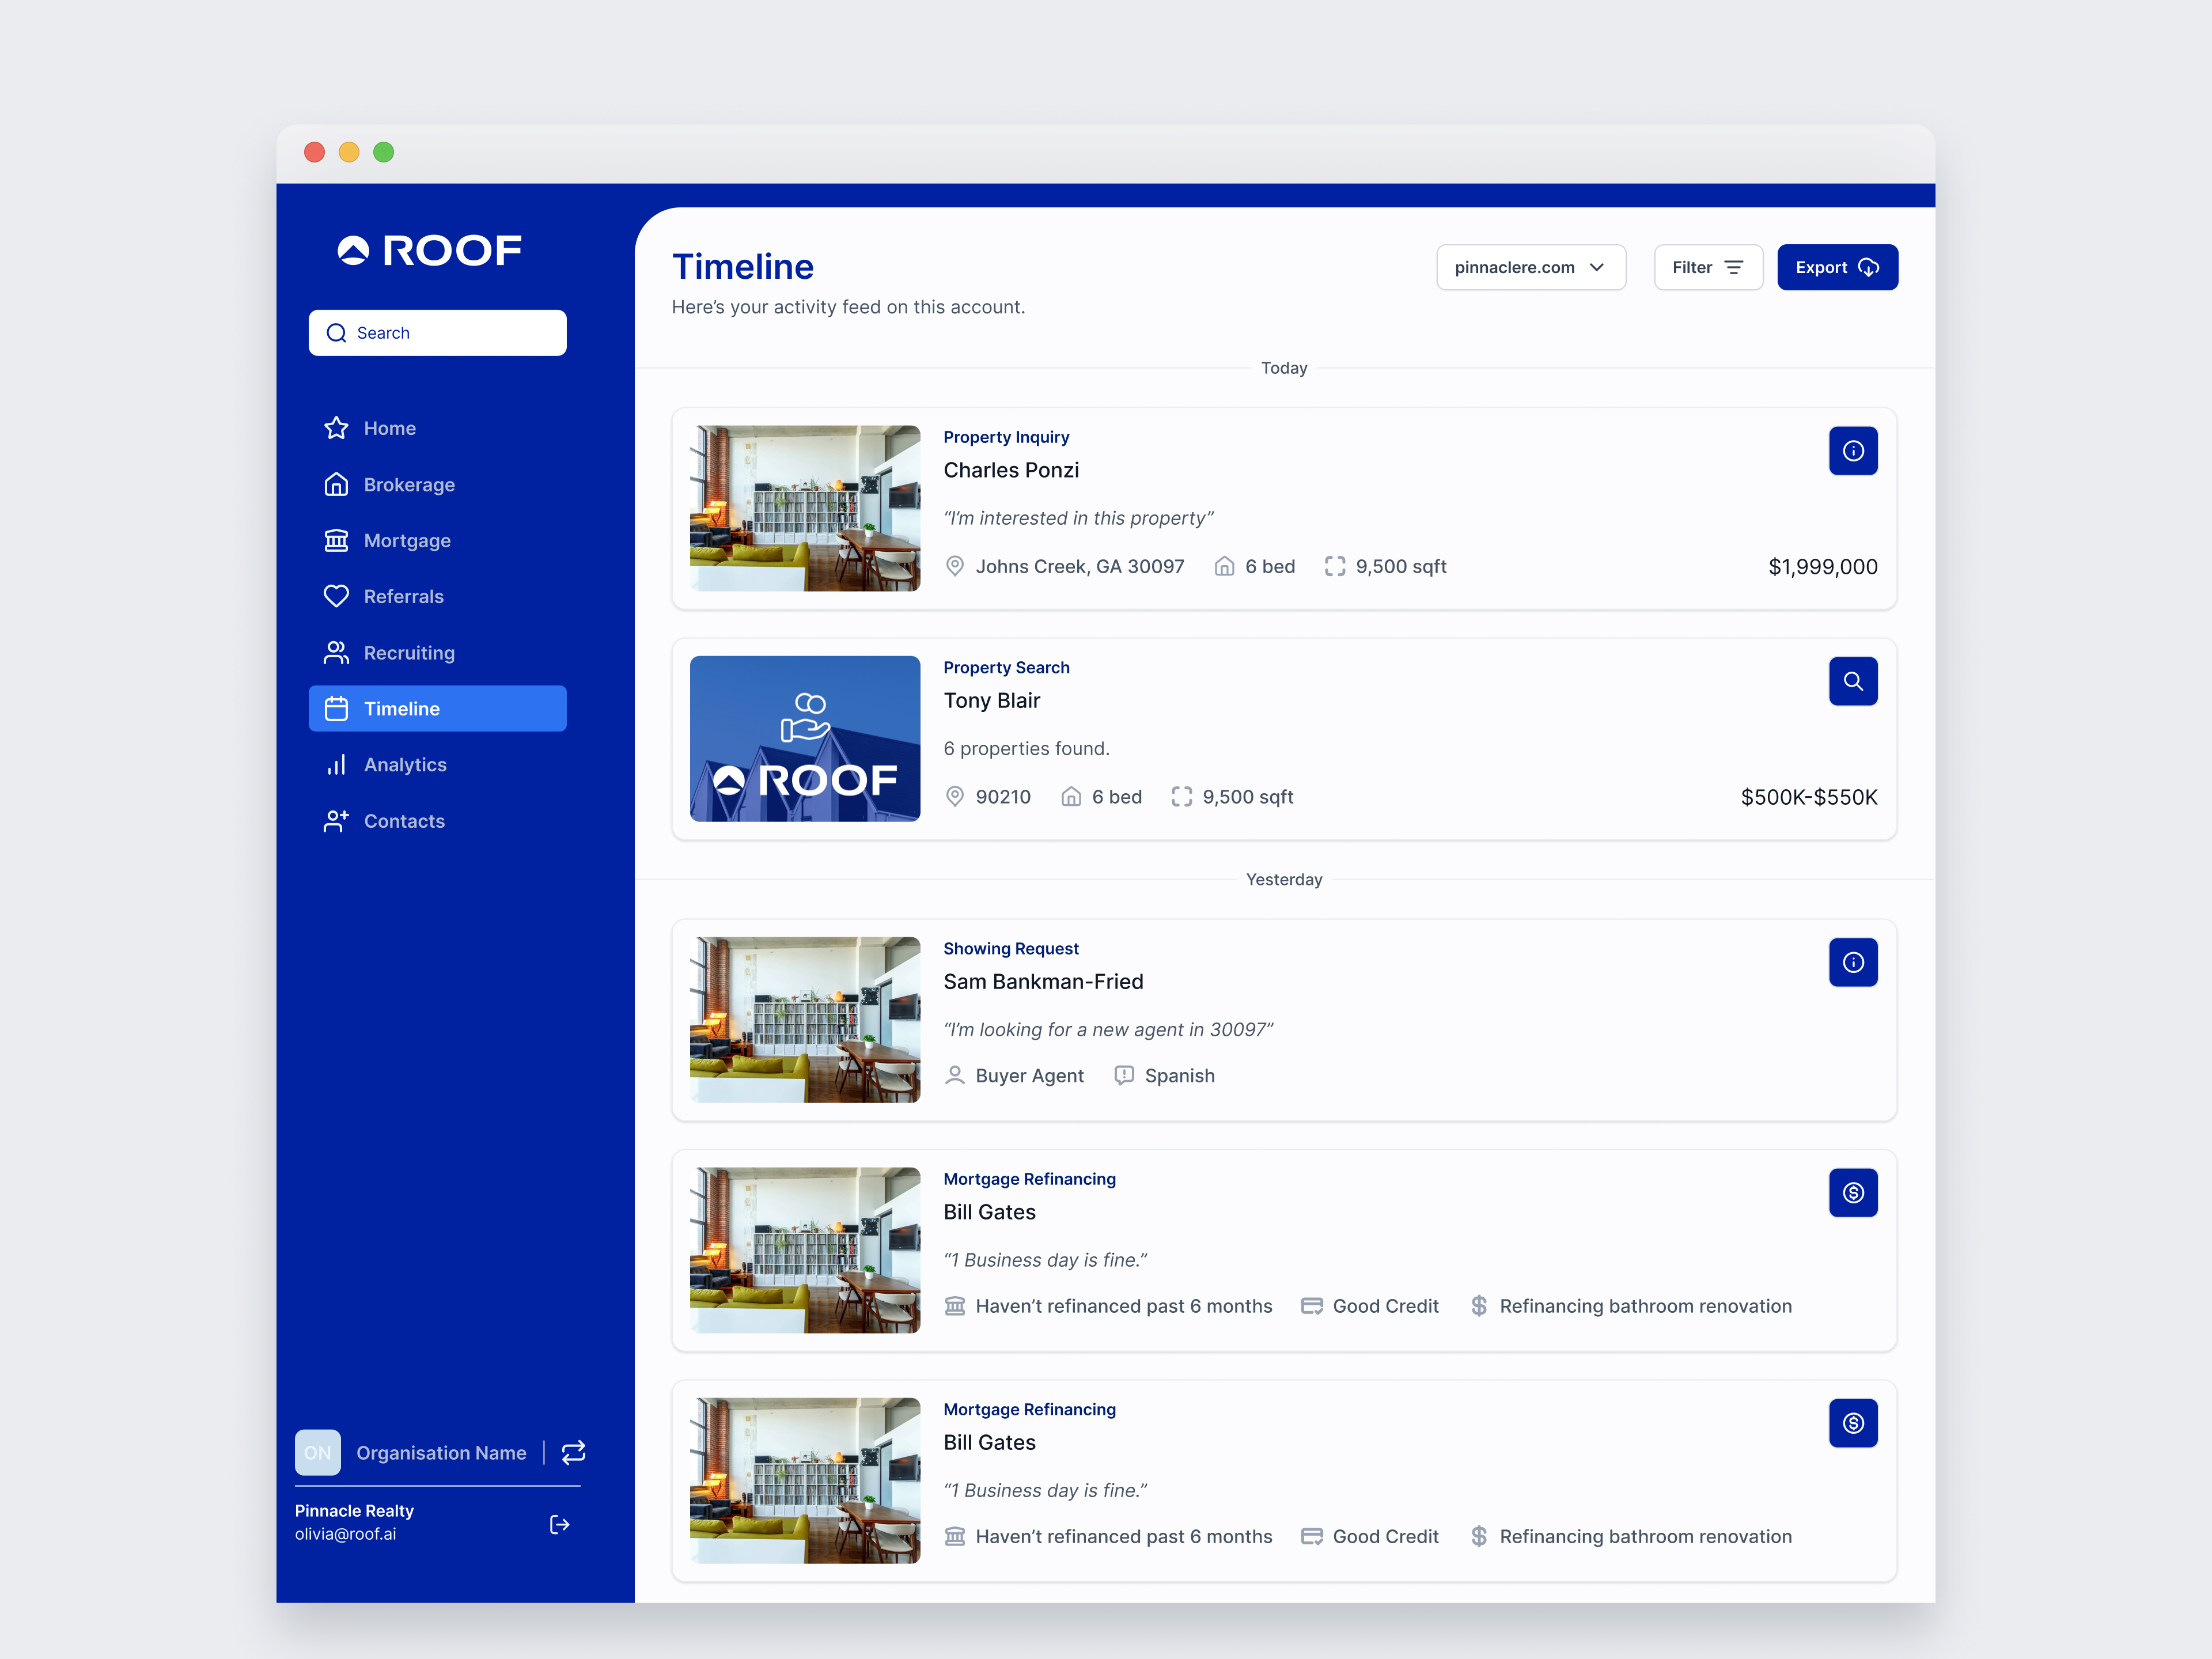Click the ROOF logo in sidebar
2212x1659 pixels.
(x=430, y=250)
